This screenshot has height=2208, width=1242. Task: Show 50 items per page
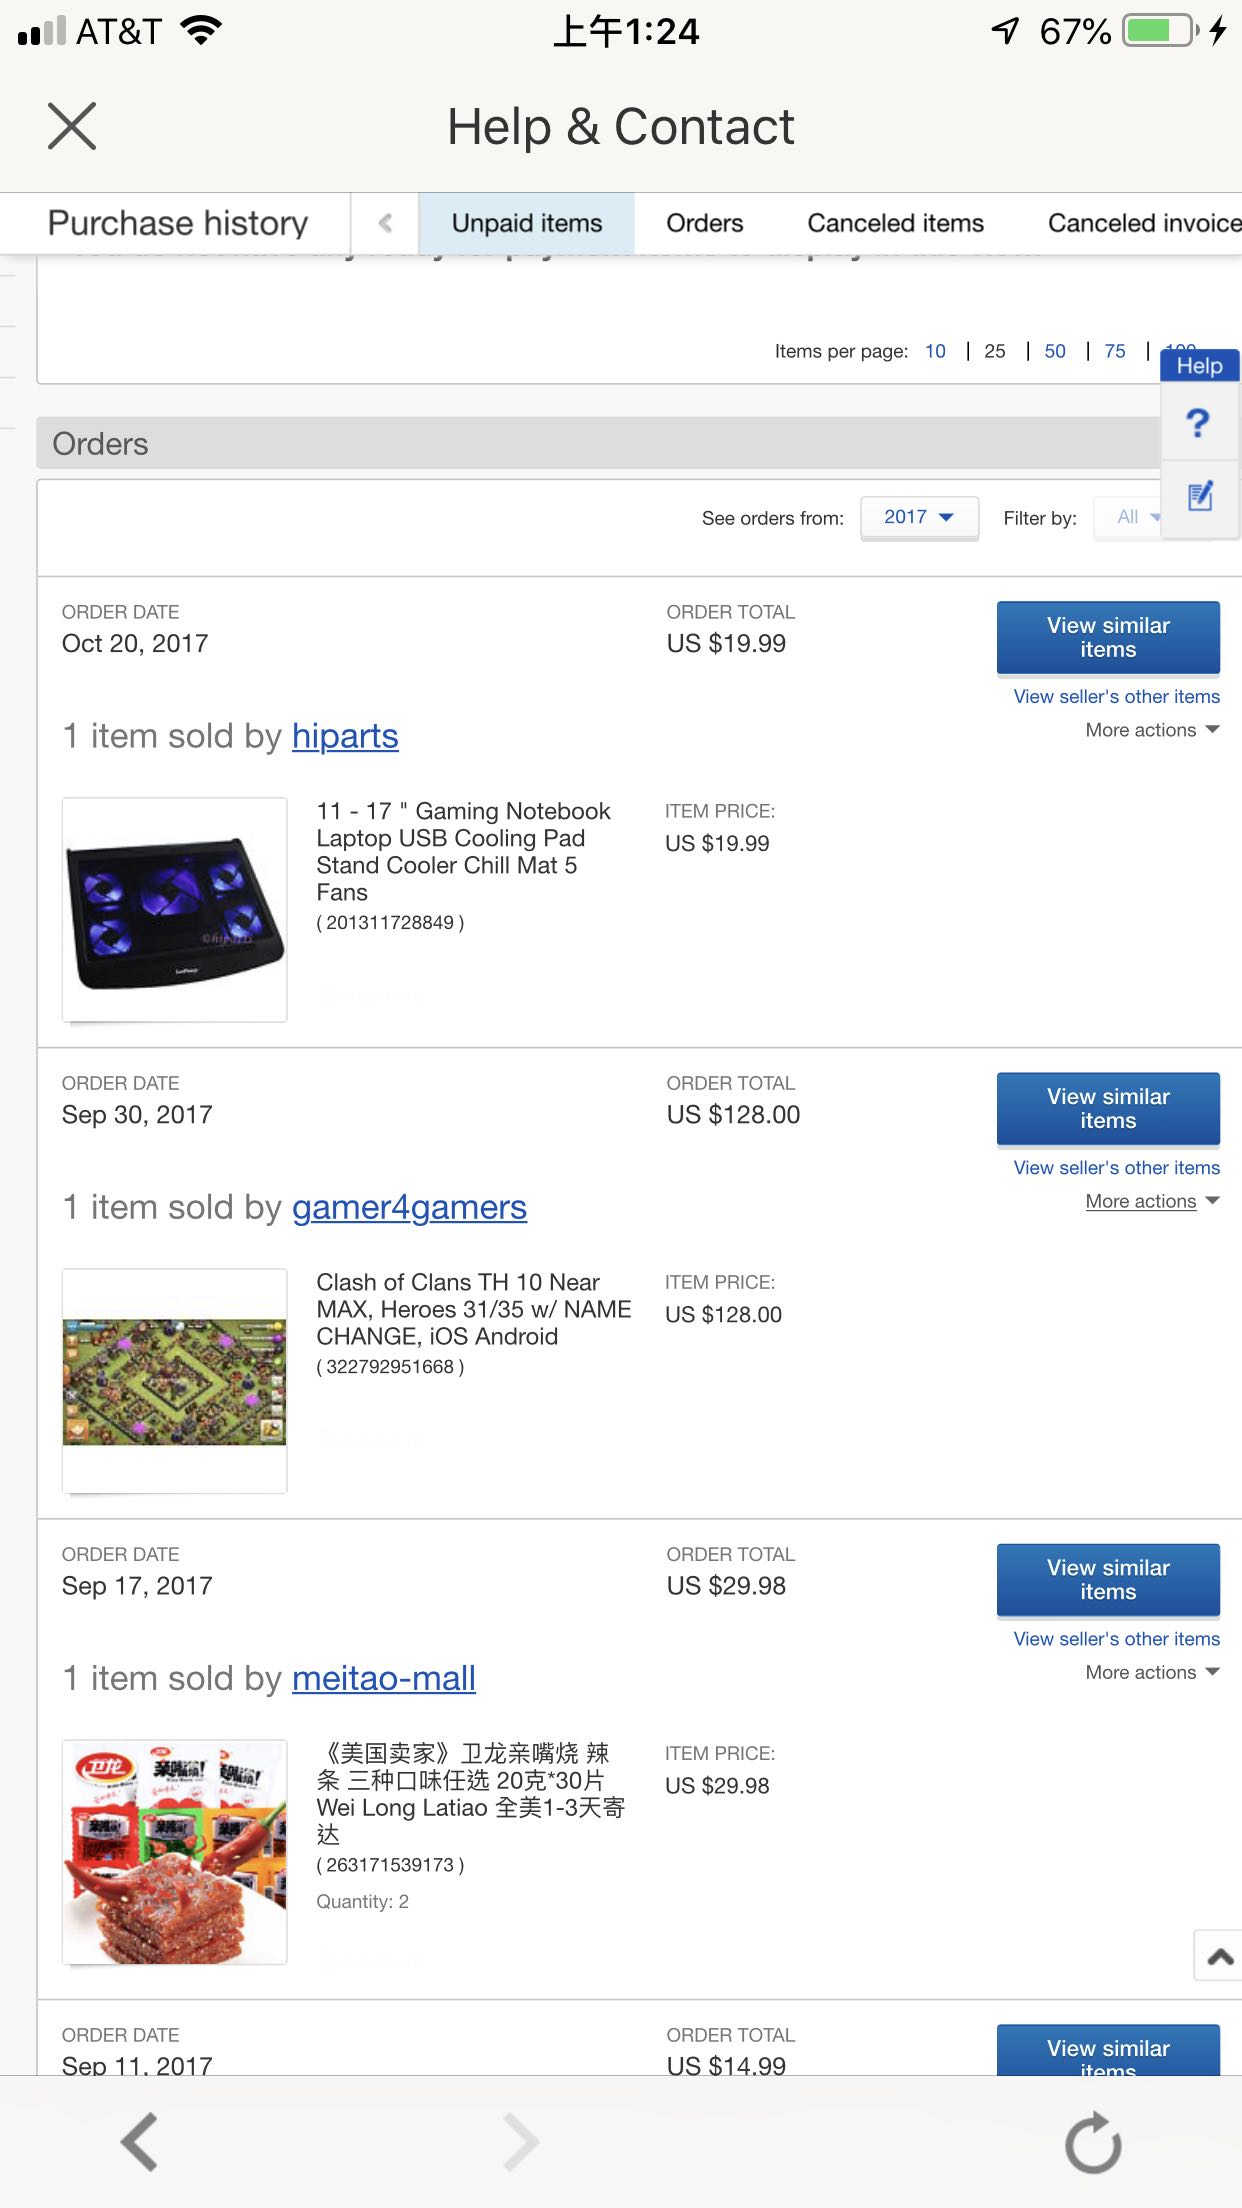(1055, 351)
